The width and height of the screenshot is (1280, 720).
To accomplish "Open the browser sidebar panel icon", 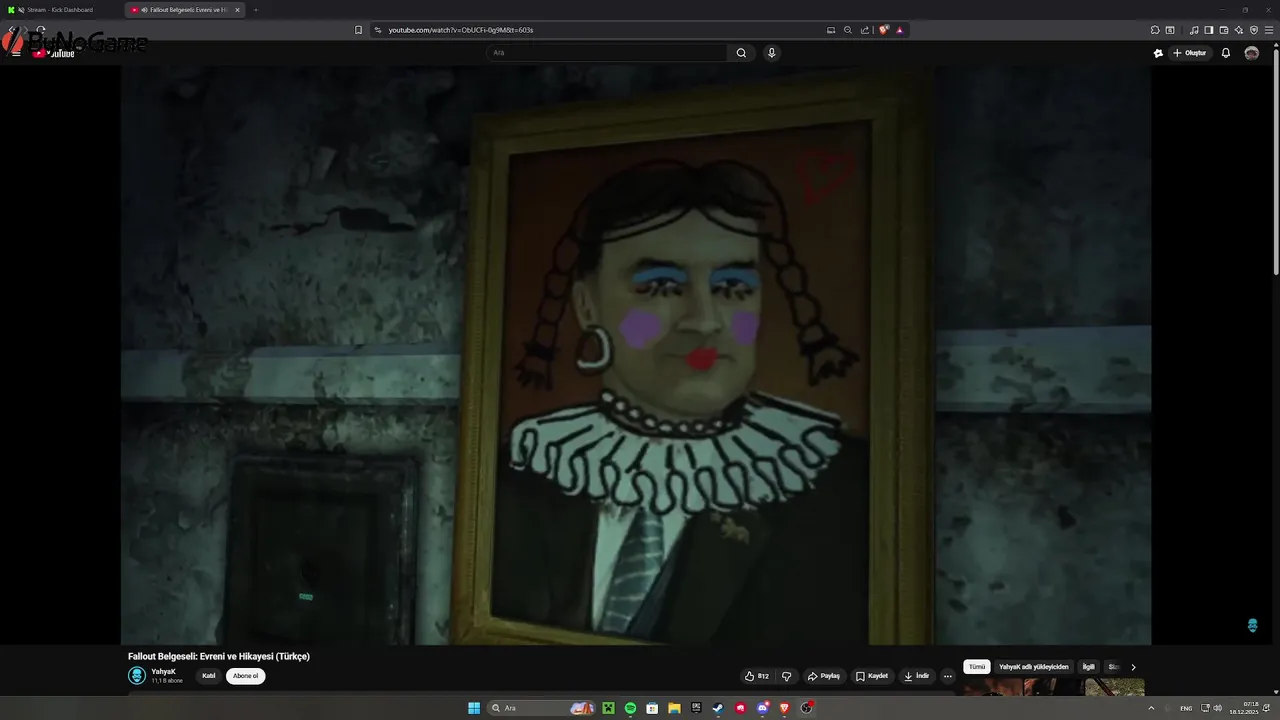I will (x=1209, y=30).
